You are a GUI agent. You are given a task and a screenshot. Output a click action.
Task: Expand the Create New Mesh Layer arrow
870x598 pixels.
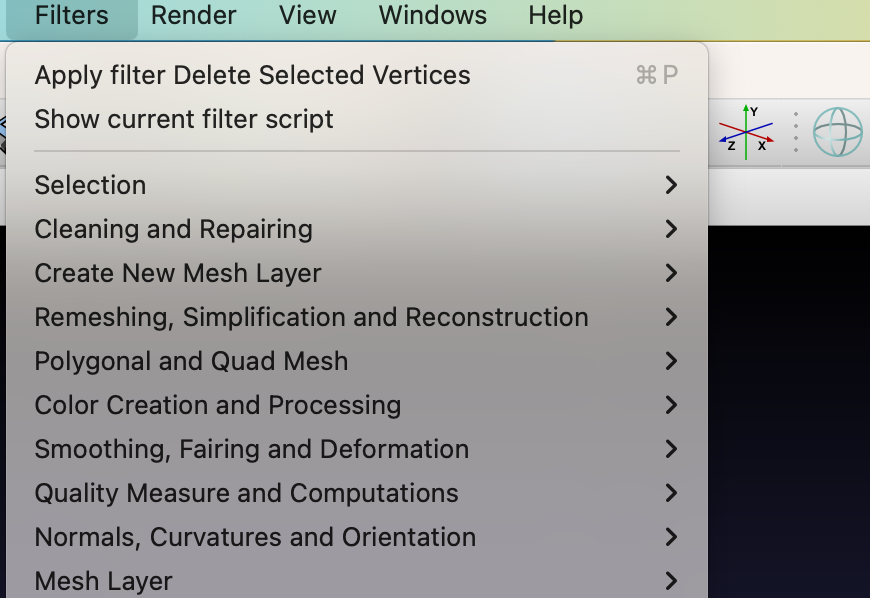[x=671, y=273]
